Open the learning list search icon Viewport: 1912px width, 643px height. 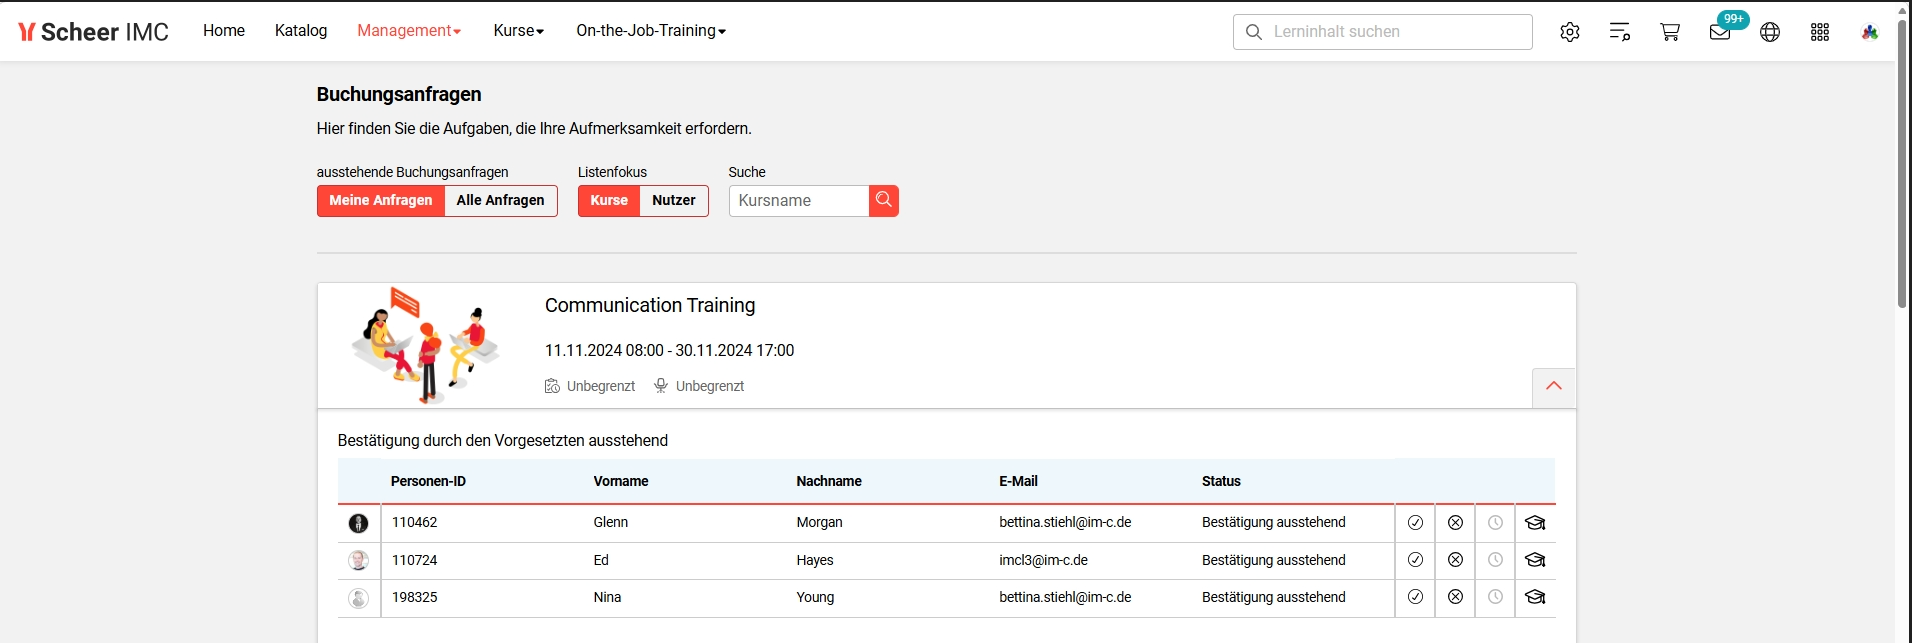click(x=1620, y=32)
